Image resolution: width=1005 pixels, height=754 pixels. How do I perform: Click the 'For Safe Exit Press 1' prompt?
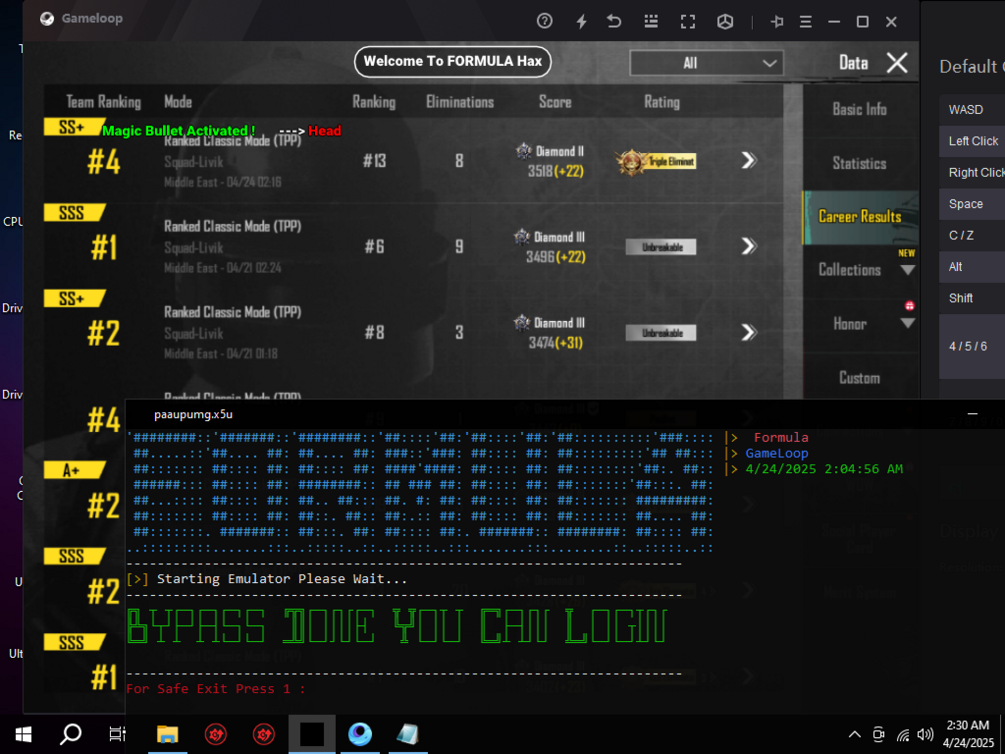point(215,689)
